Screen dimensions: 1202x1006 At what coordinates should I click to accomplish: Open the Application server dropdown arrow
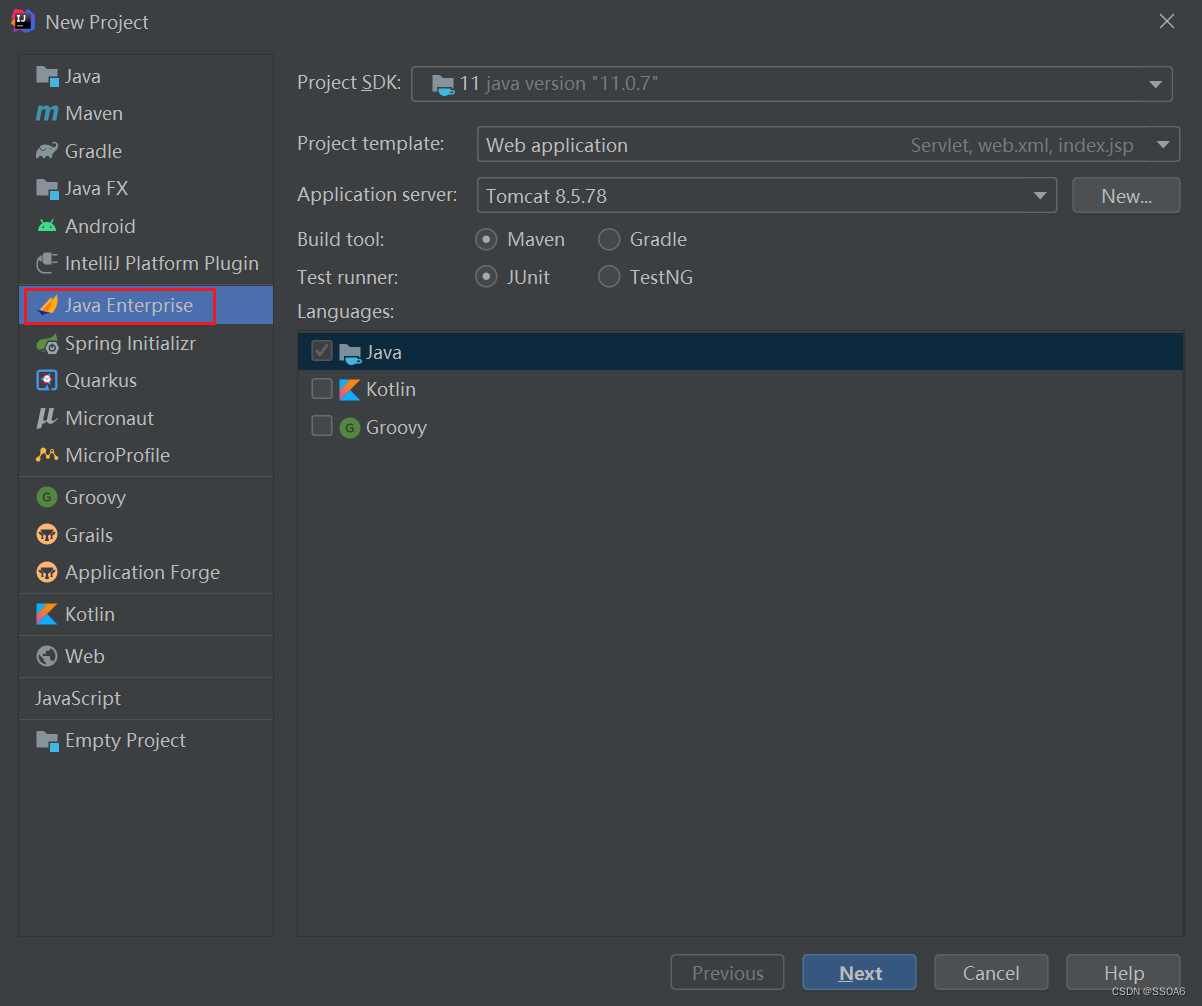coord(1040,196)
